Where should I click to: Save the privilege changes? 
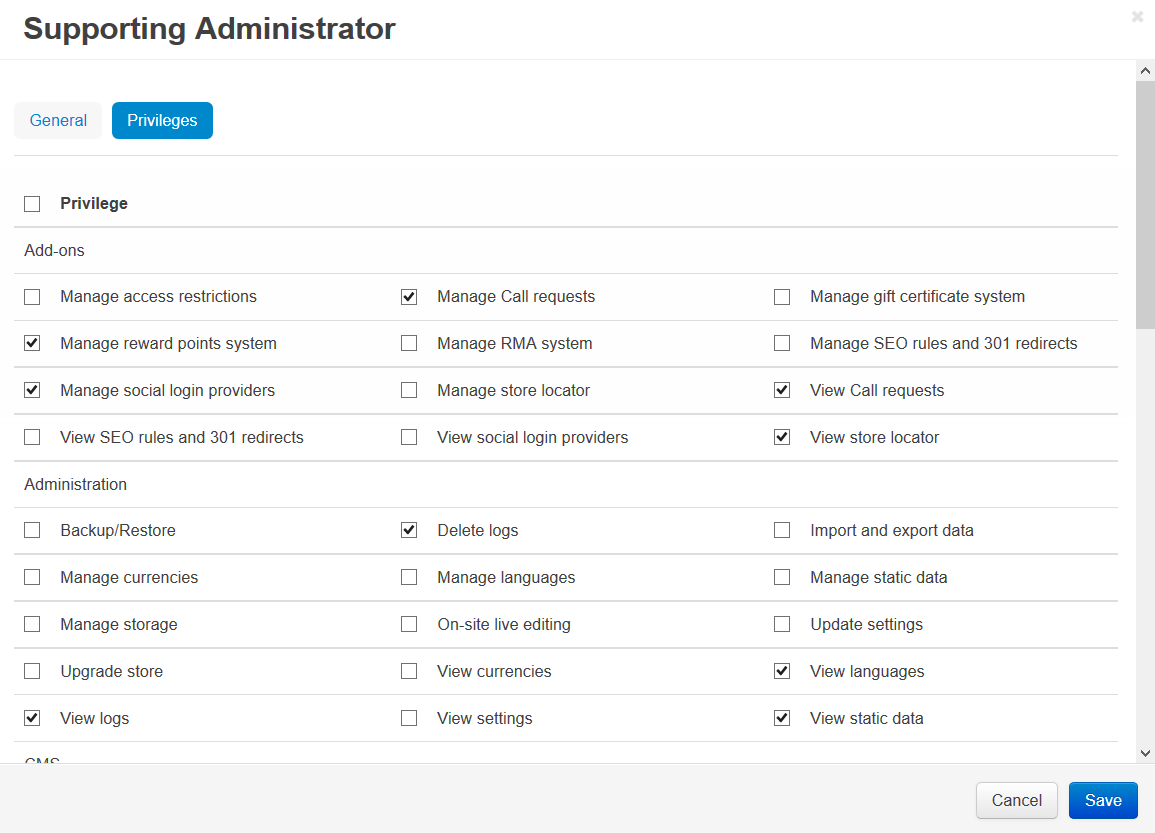tap(1103, 801)
